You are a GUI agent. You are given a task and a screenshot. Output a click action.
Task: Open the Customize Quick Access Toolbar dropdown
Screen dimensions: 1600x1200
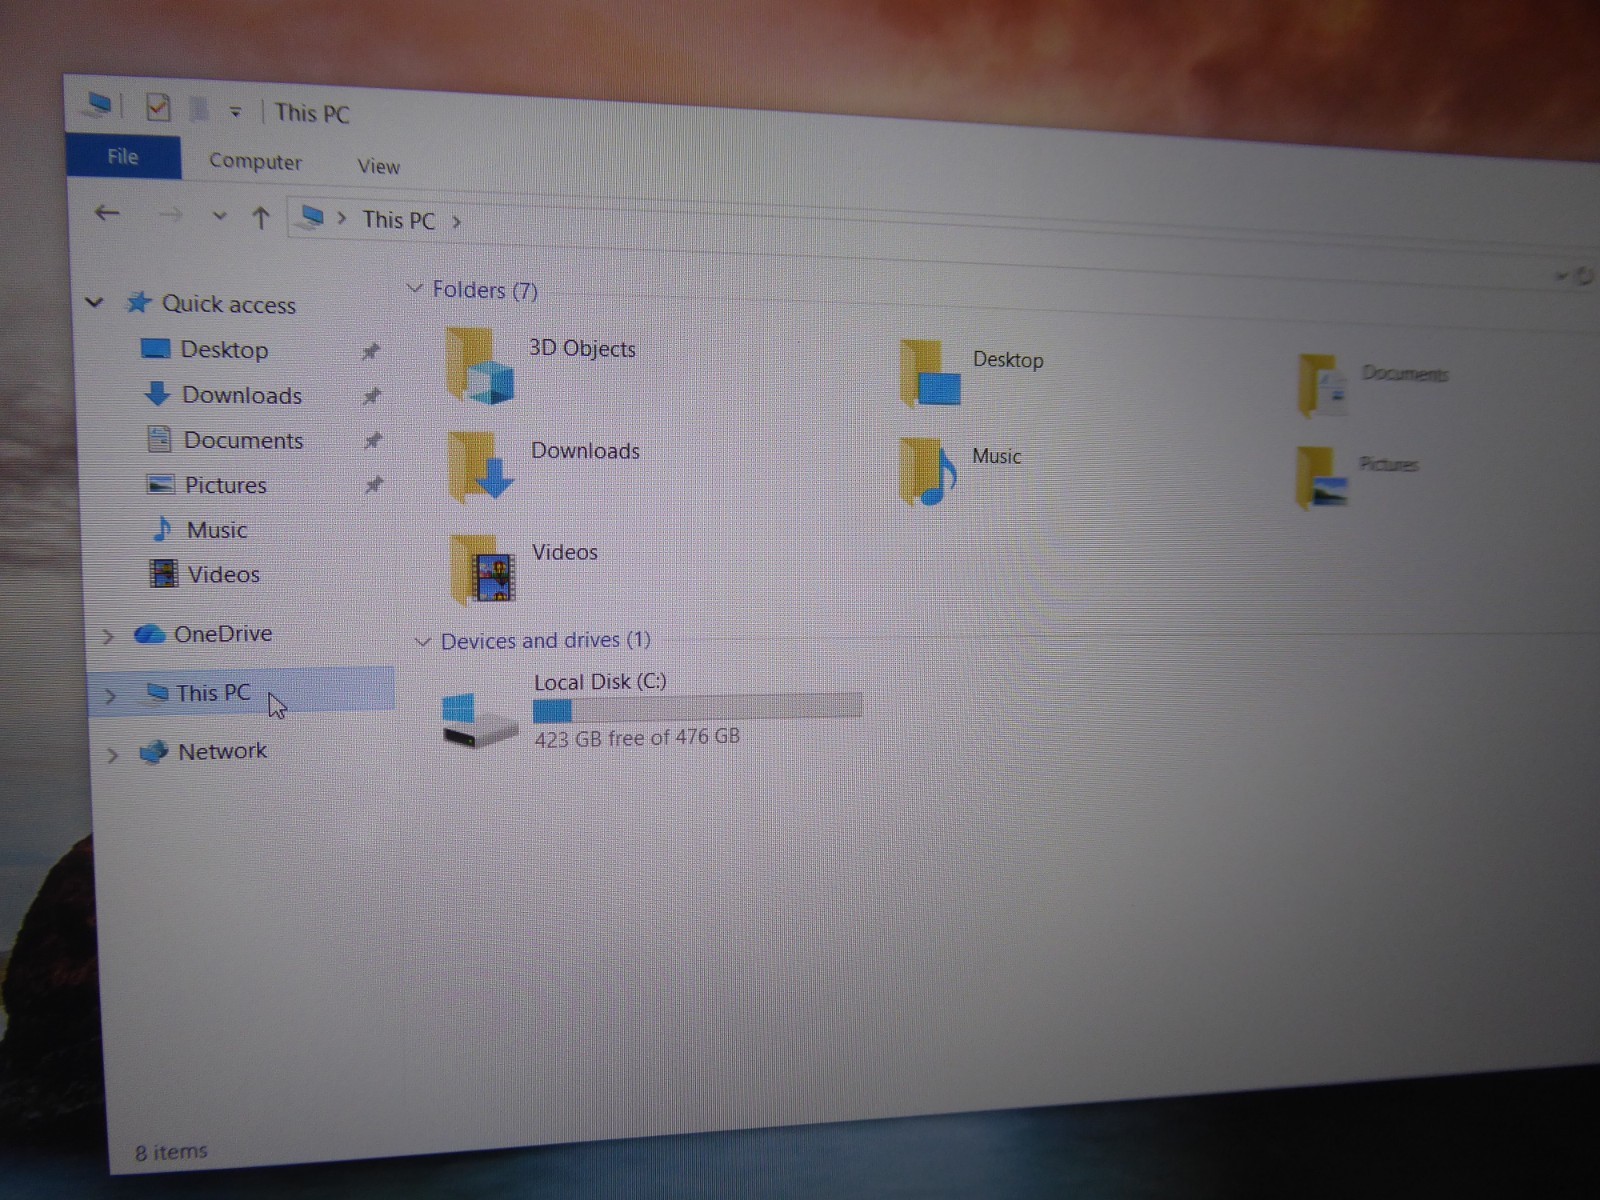235,112
